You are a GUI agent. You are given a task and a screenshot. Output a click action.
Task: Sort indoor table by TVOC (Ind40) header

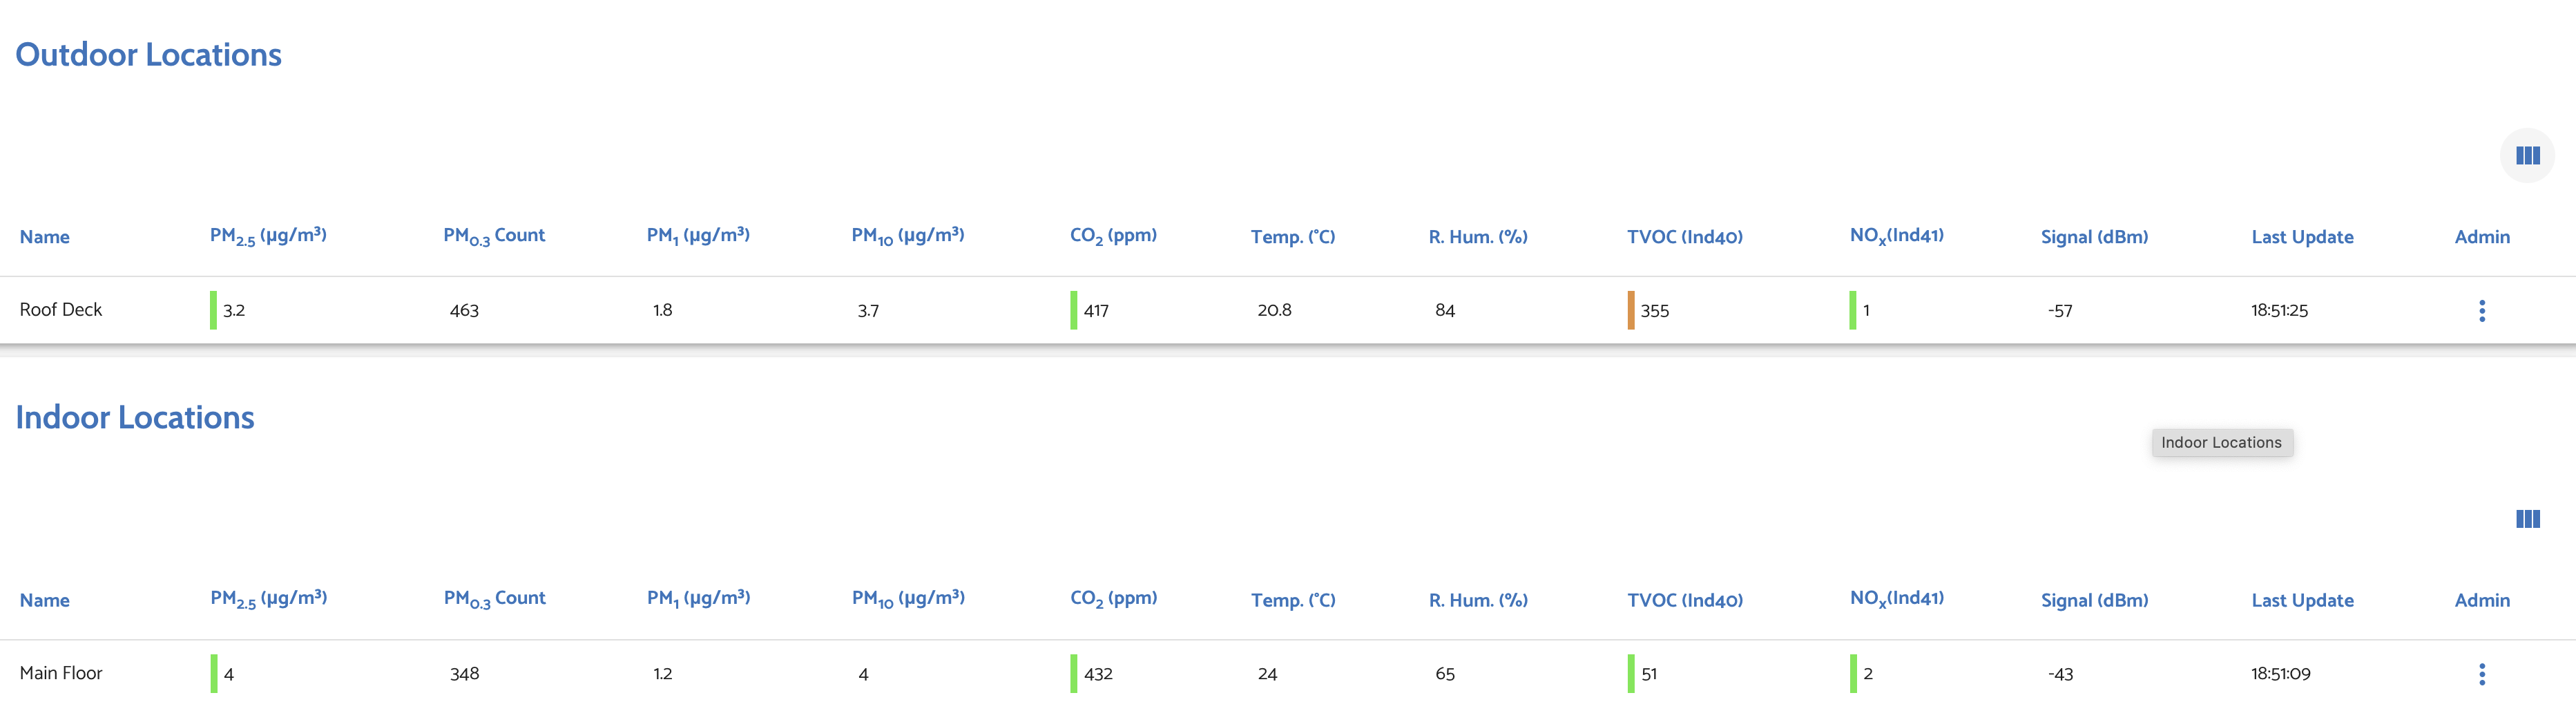[x=1684, y=600]
